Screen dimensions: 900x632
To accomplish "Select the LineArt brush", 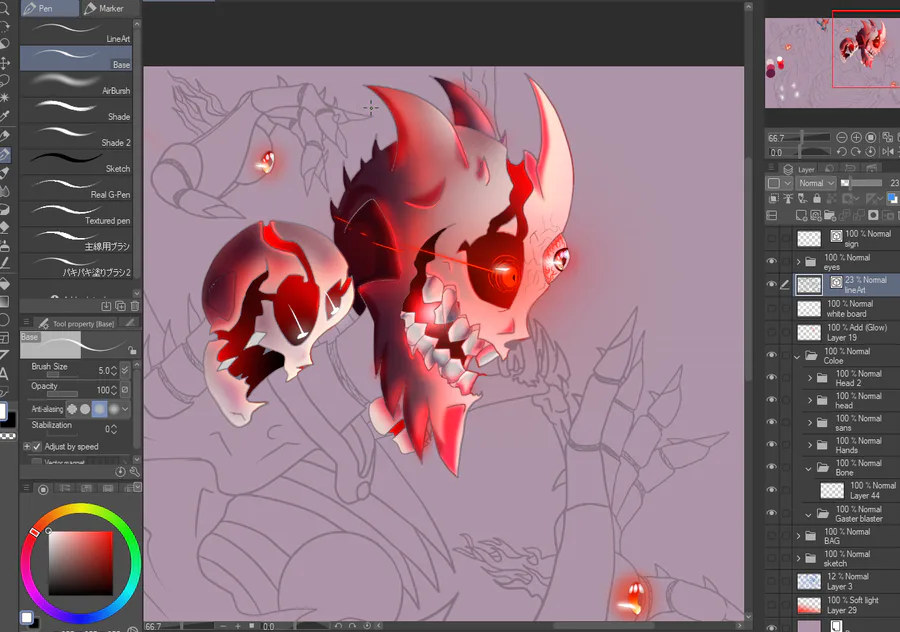I will click(x=76, y=32).
